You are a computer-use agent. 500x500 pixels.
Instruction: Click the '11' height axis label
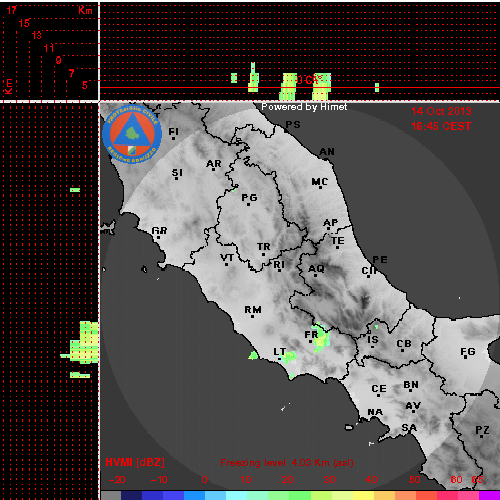(49, 48)
